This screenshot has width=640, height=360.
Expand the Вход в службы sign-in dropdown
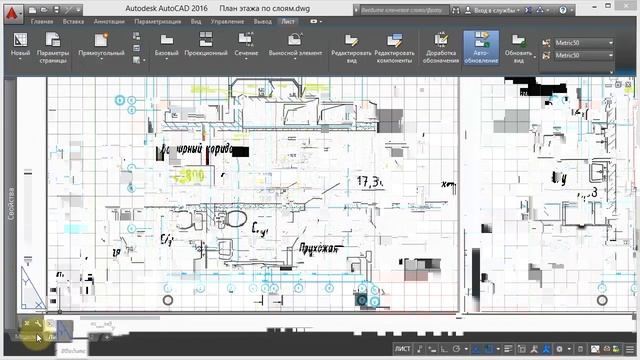[x=518, y=10]
